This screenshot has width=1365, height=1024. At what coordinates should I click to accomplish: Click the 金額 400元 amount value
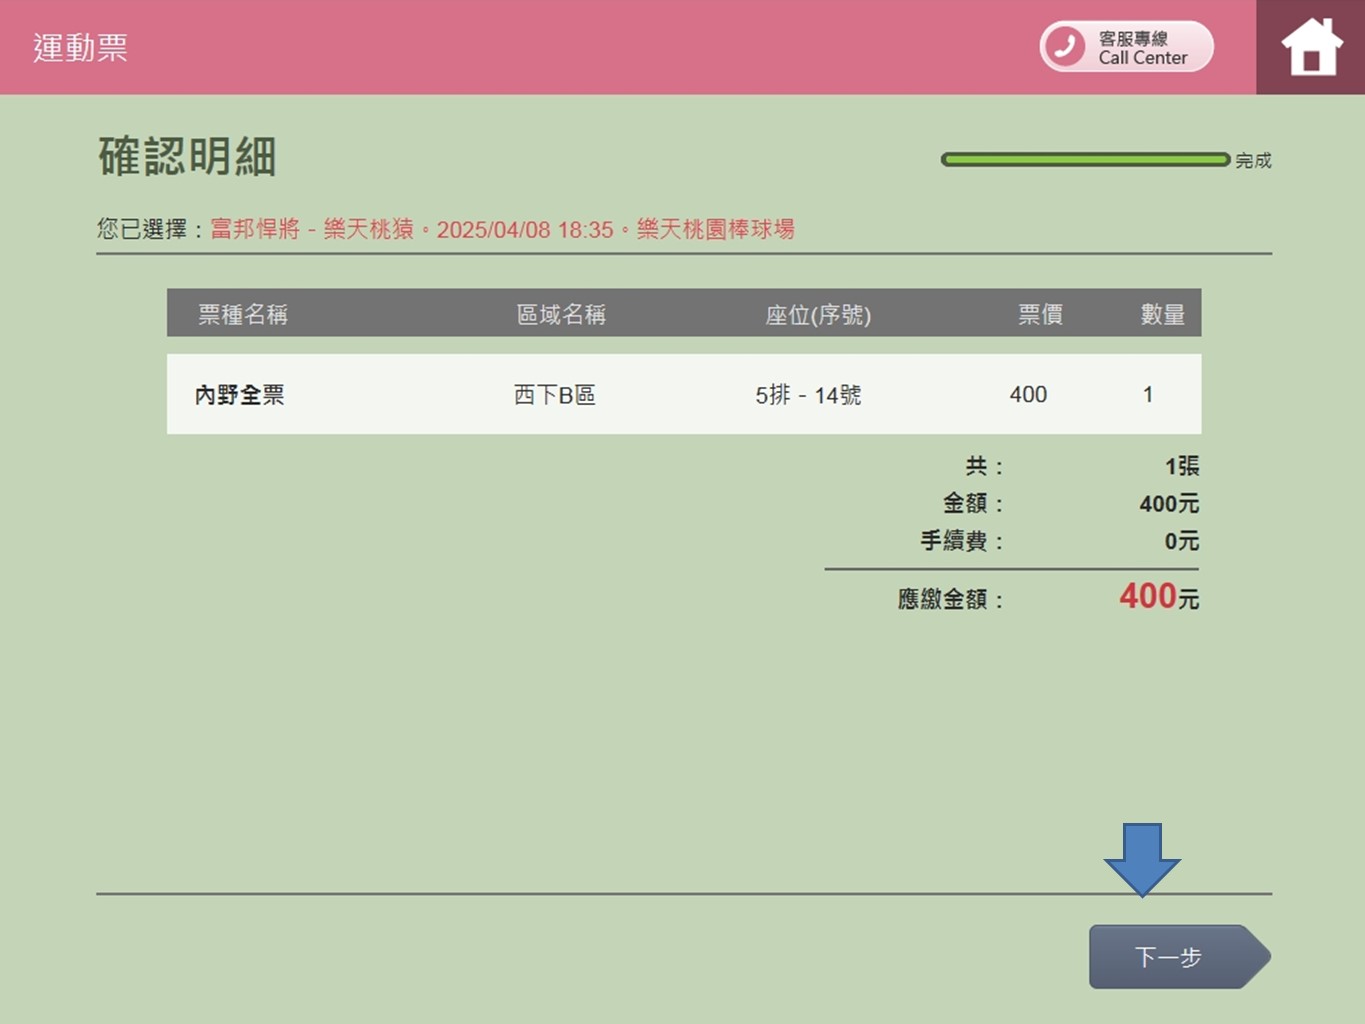pyautogui.click(x=1169, y=503)
